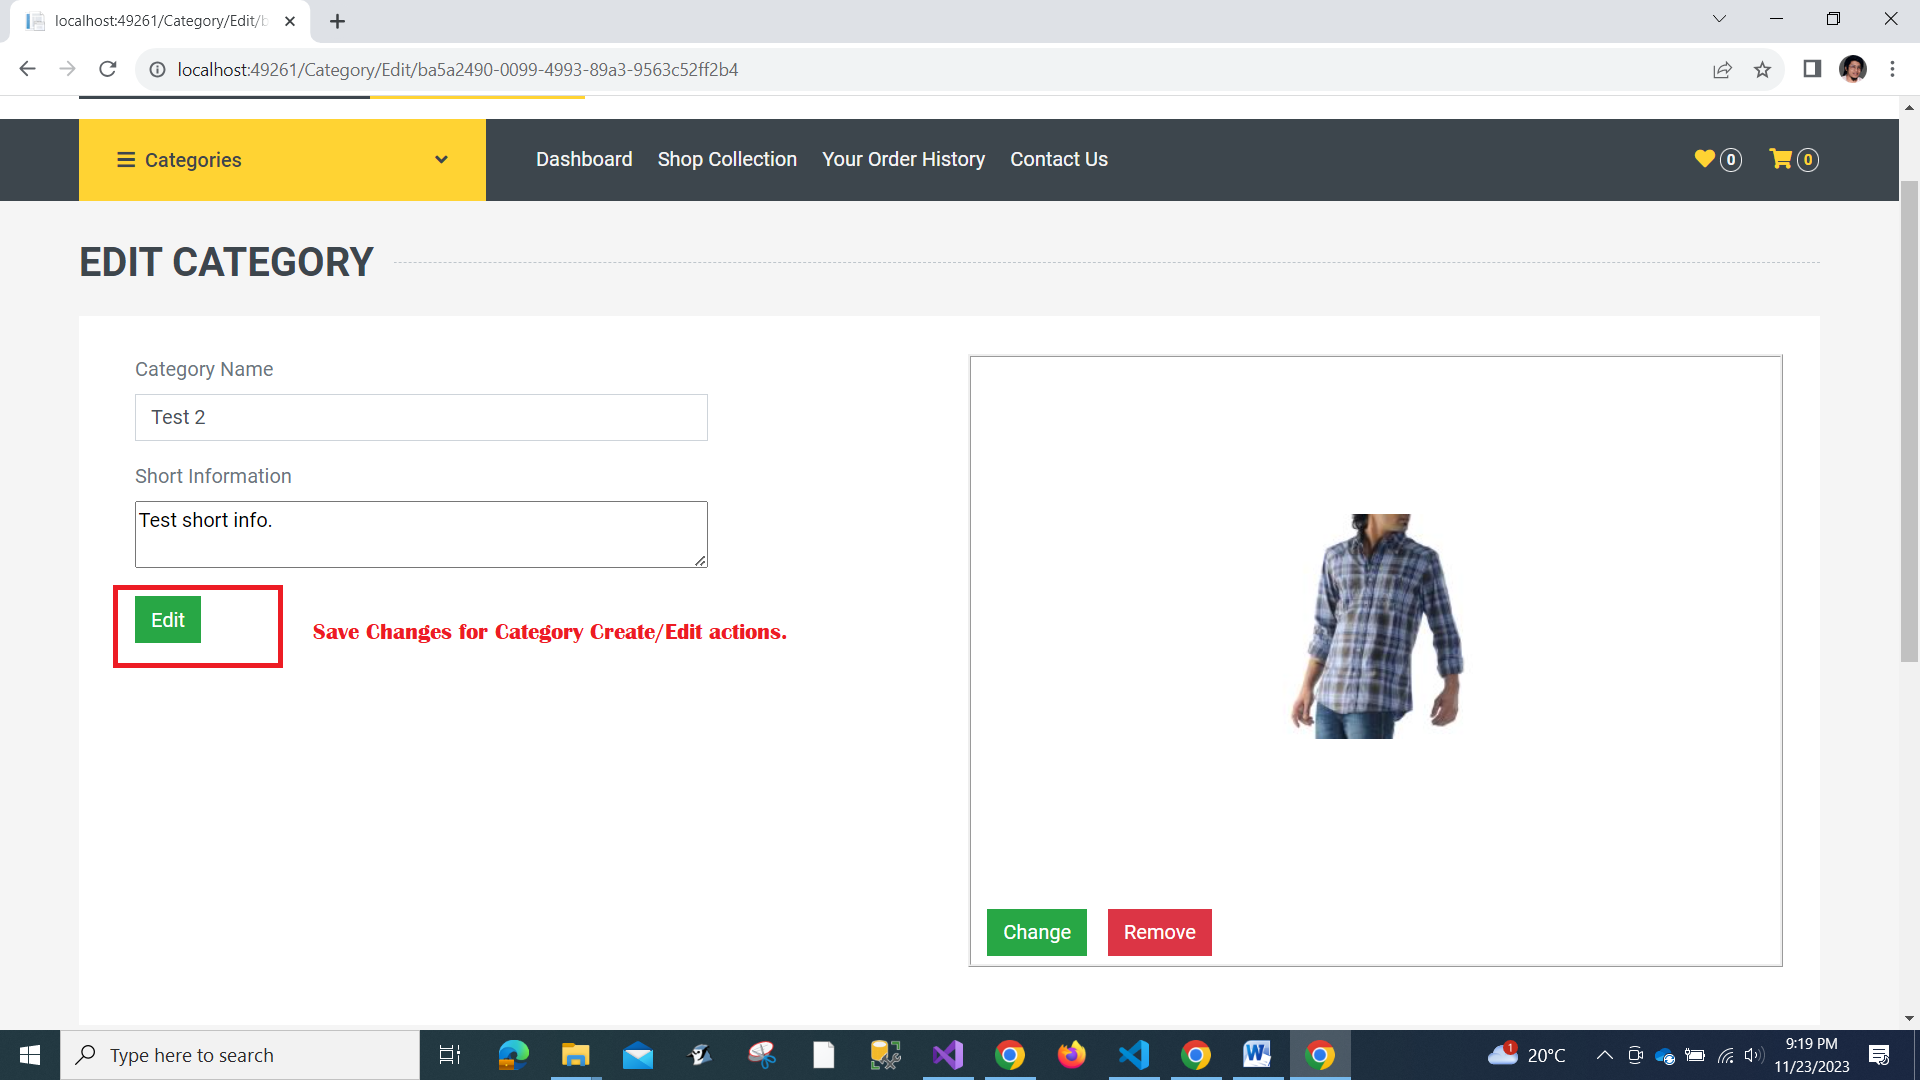Open Shop Collection menu item
Image resolution: width=1920 pixels, height=1080 pixels.
click(x=727, y=160)
